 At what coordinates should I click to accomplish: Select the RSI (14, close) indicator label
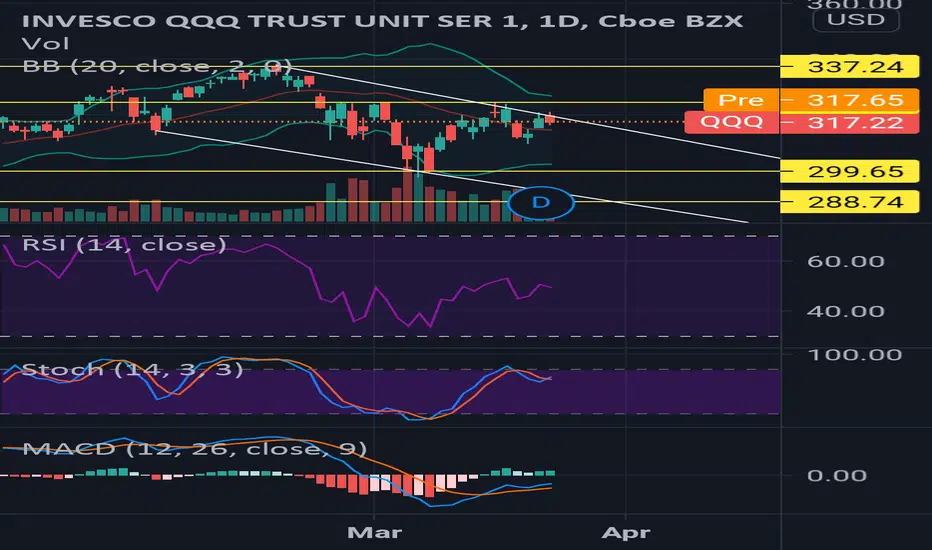pos(124,244)
